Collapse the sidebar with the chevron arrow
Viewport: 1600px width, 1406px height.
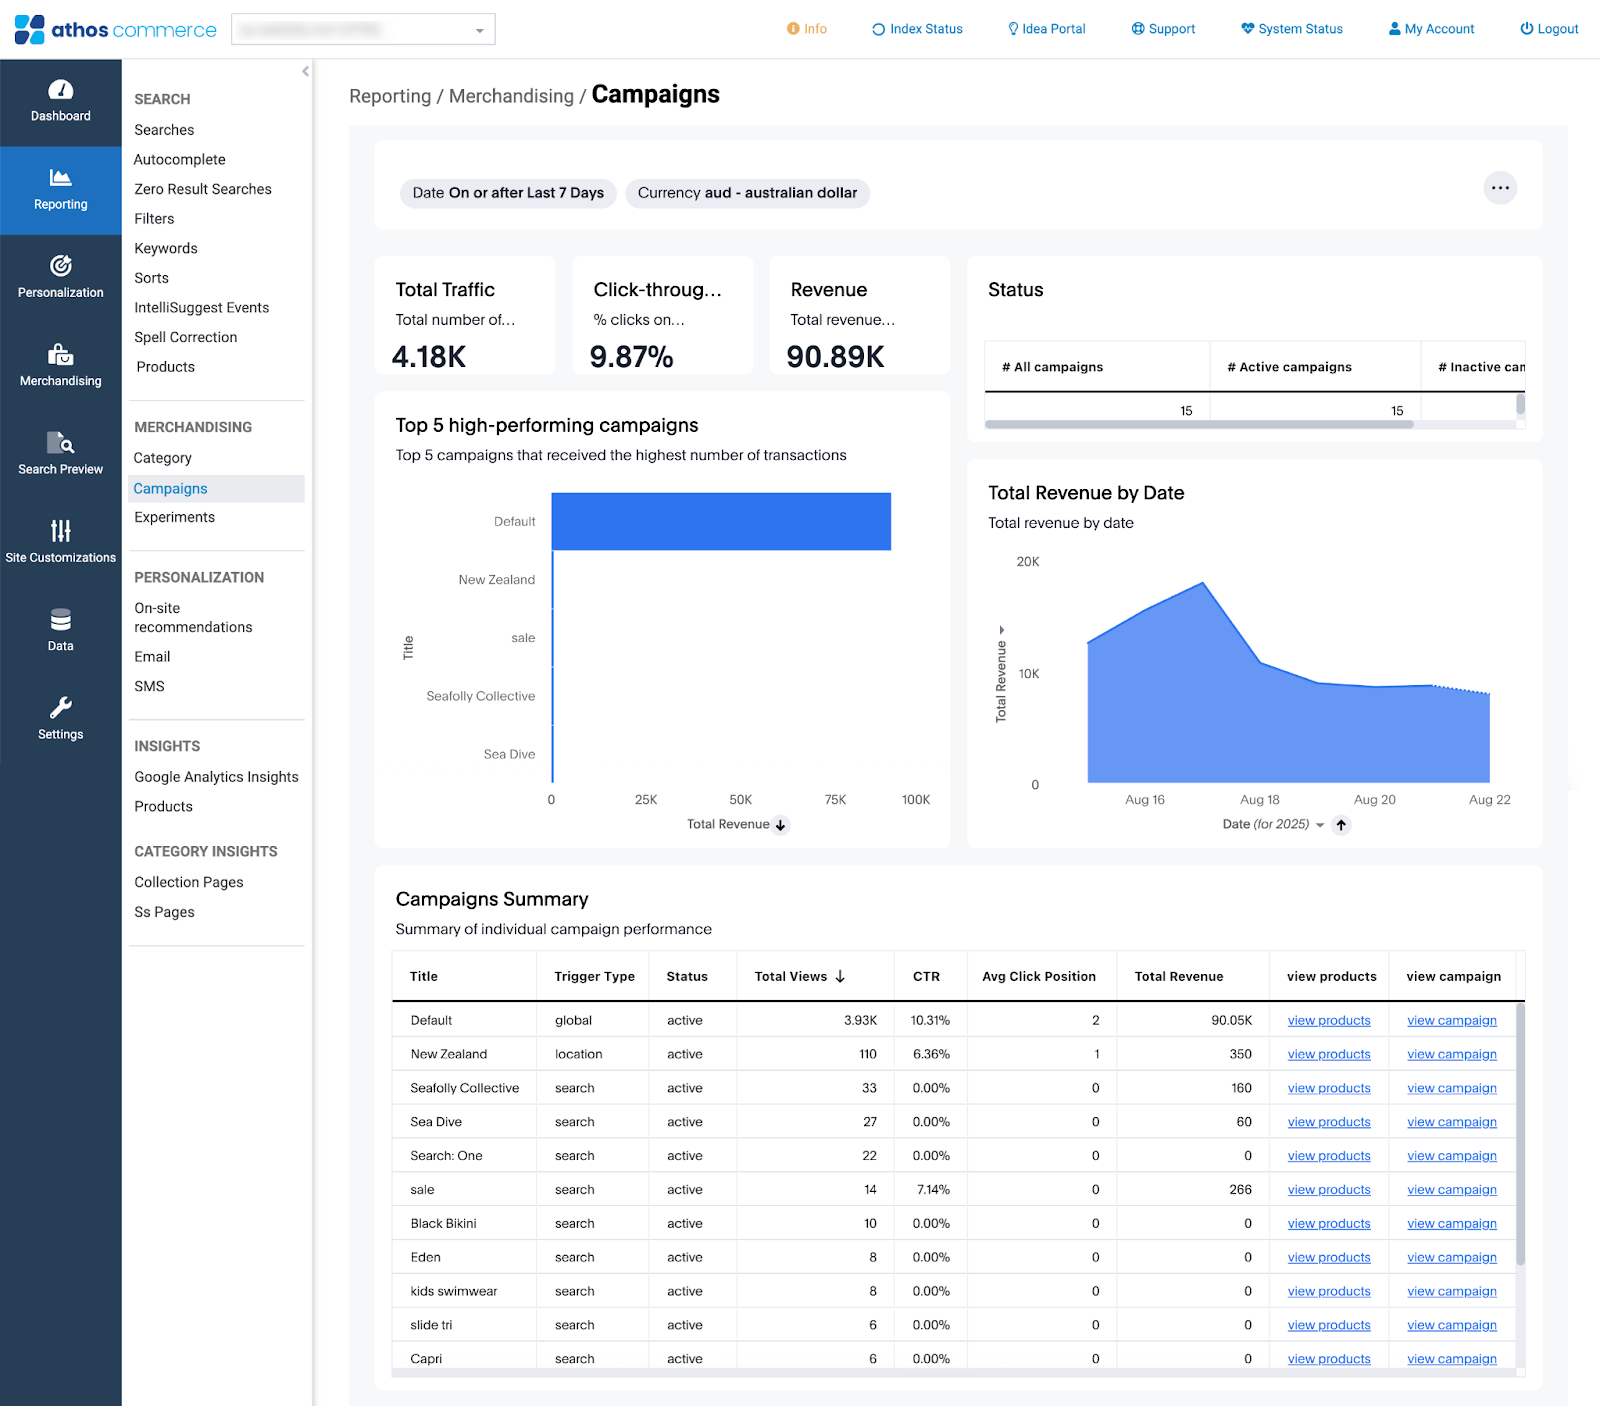tap(305, 71)
